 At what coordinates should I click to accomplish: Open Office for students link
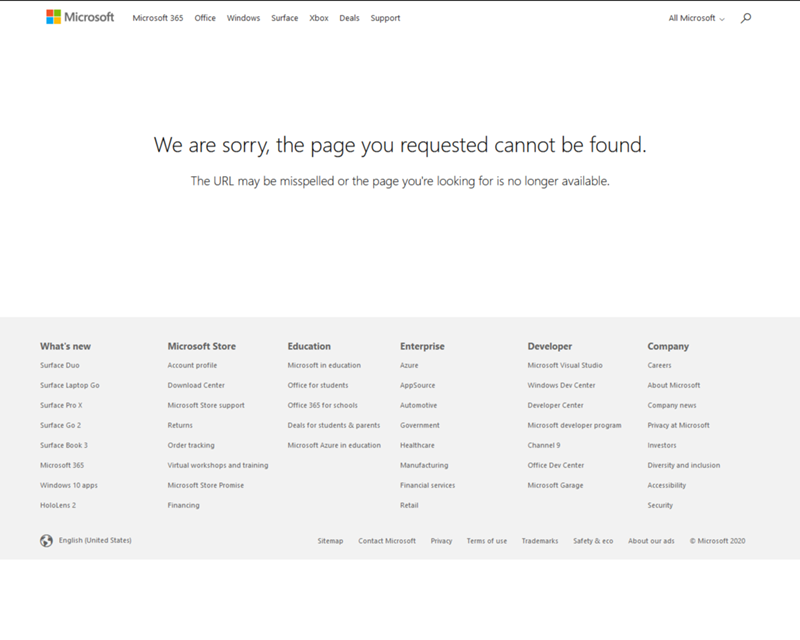(x=318, y=385)
